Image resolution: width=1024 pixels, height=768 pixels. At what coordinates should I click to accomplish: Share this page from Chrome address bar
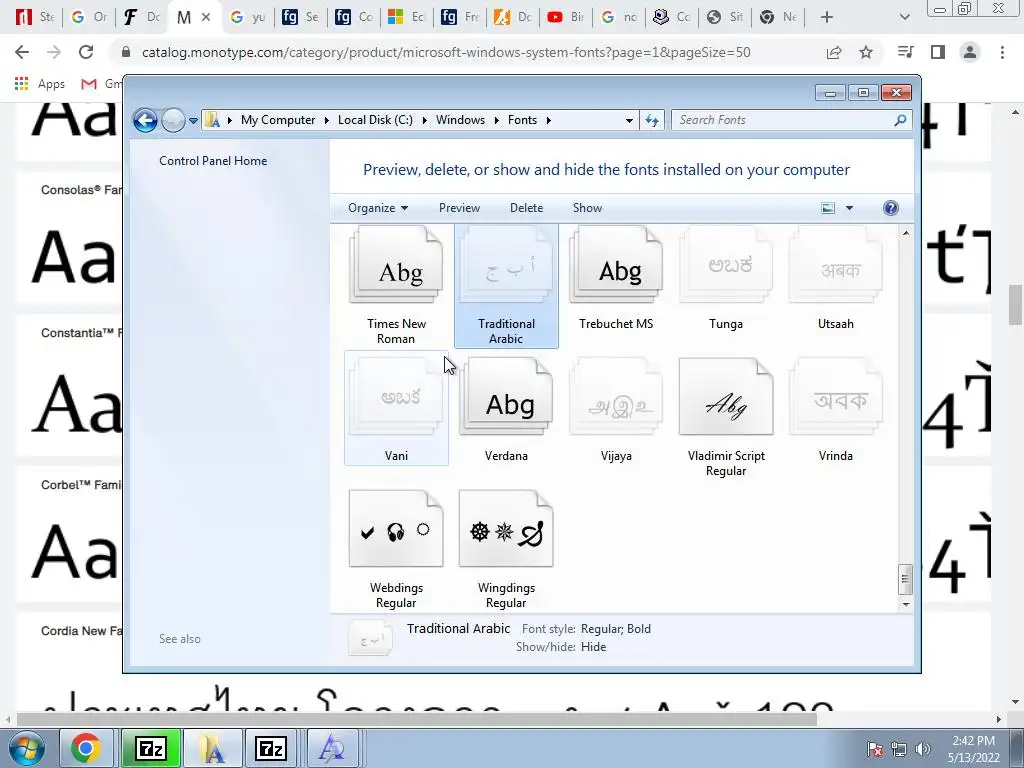coord(834,52)
